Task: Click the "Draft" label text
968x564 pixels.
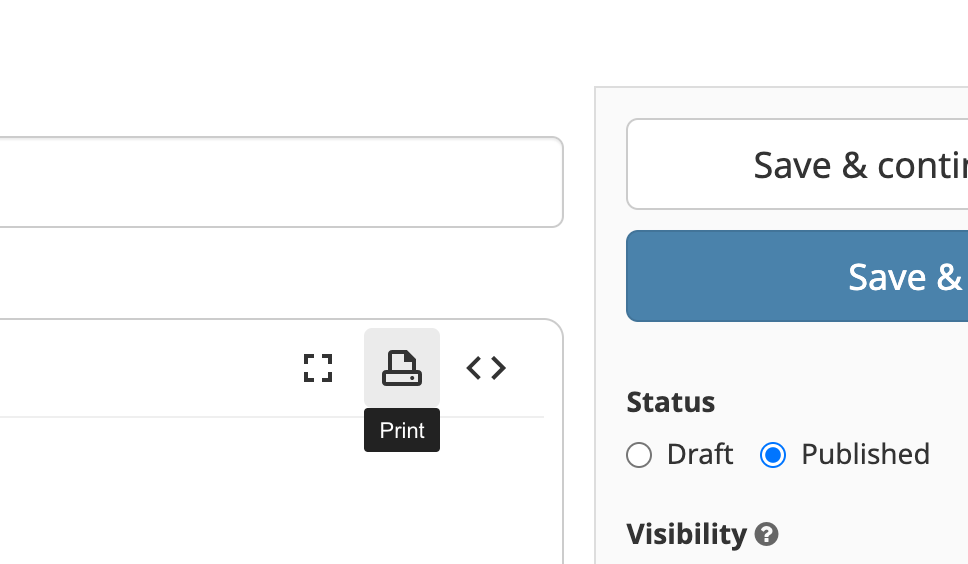Action: tap(700, 455)
